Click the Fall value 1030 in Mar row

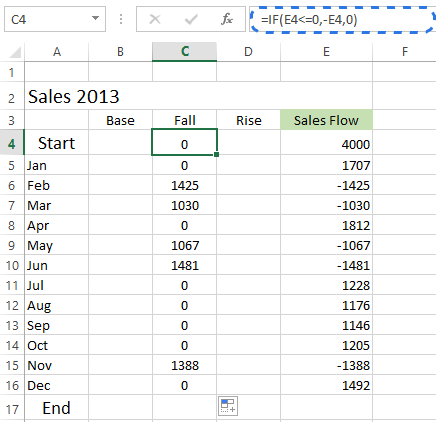click(185, 205)
